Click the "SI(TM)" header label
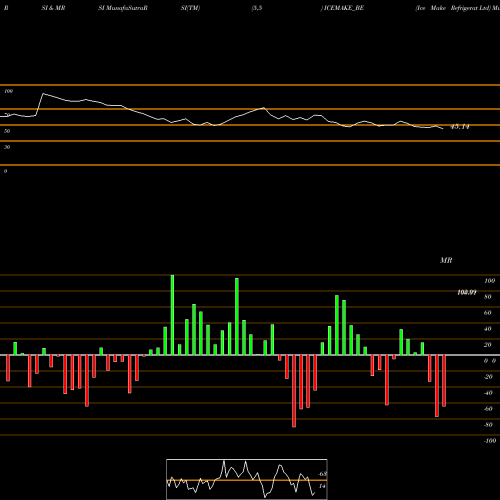This screenshot has height=500, width=500. [190, 8]
